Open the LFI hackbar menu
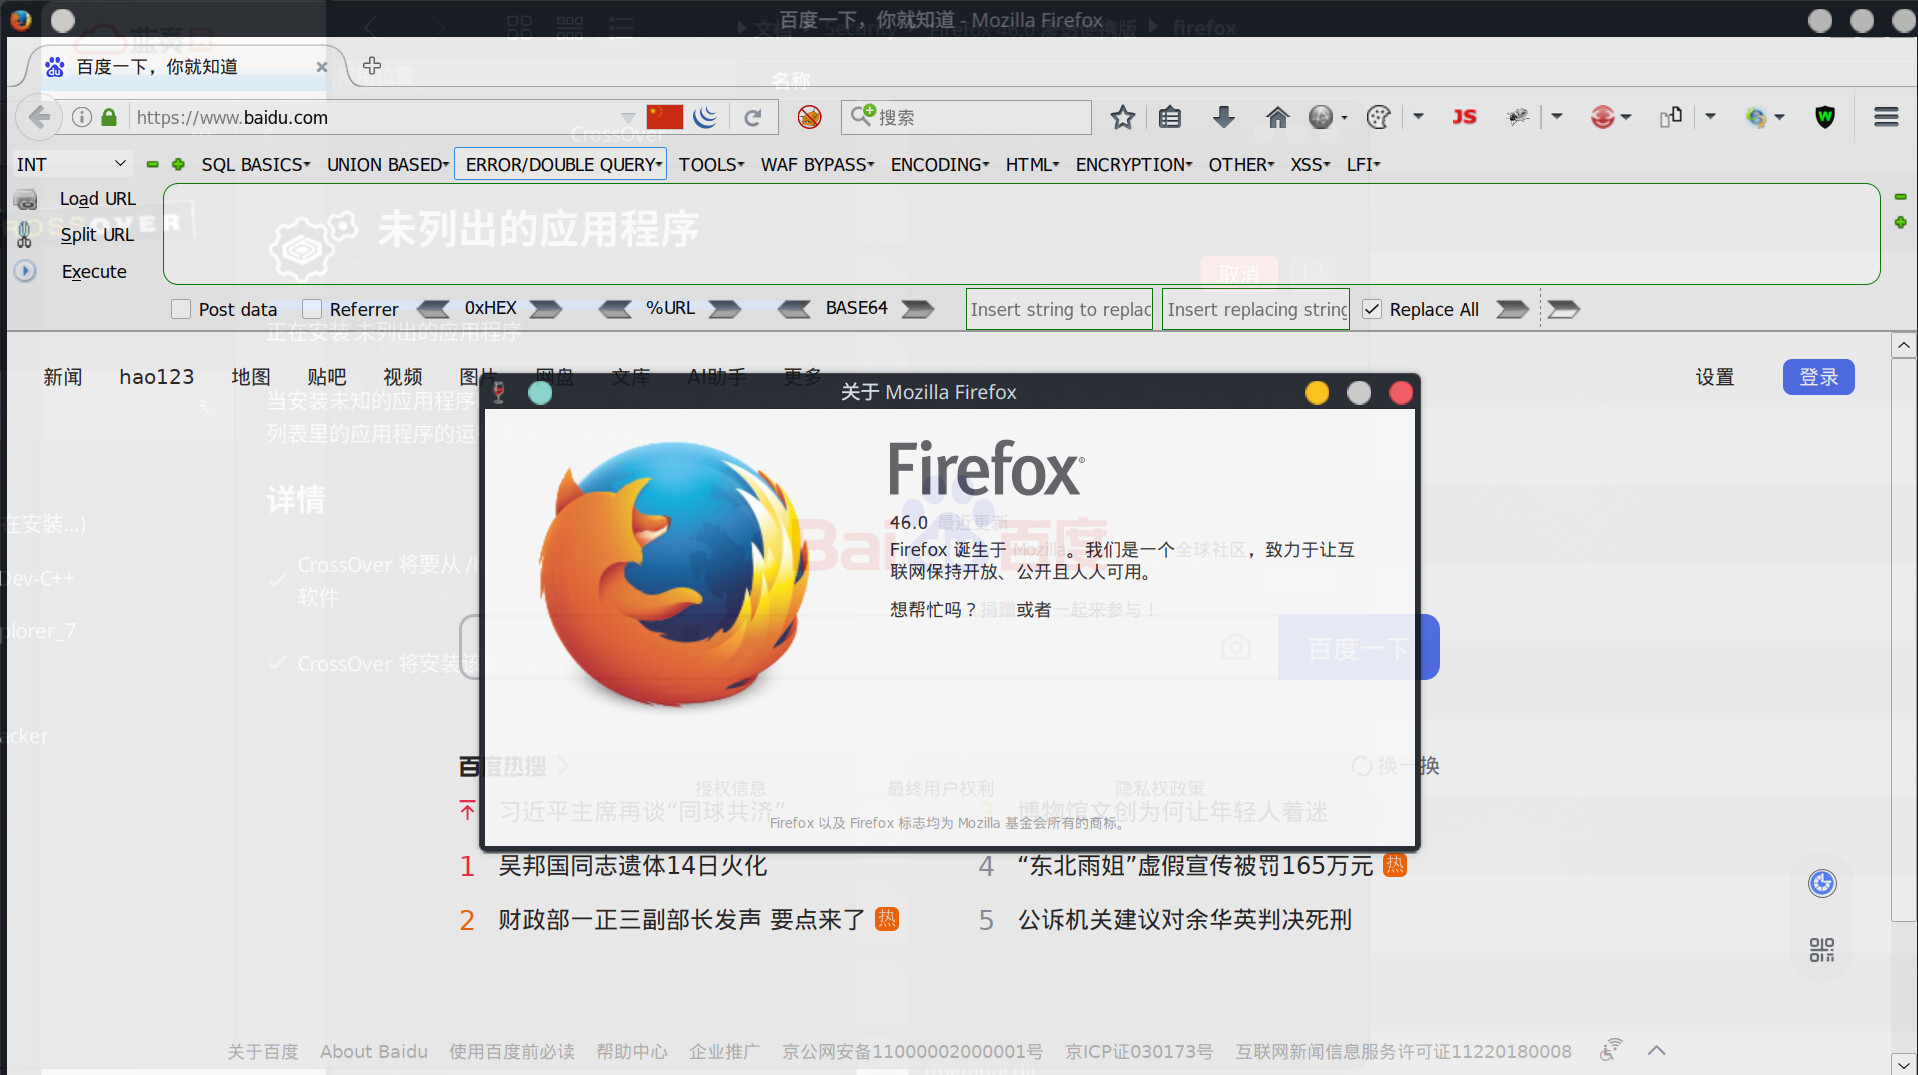 click(1363, 164)
